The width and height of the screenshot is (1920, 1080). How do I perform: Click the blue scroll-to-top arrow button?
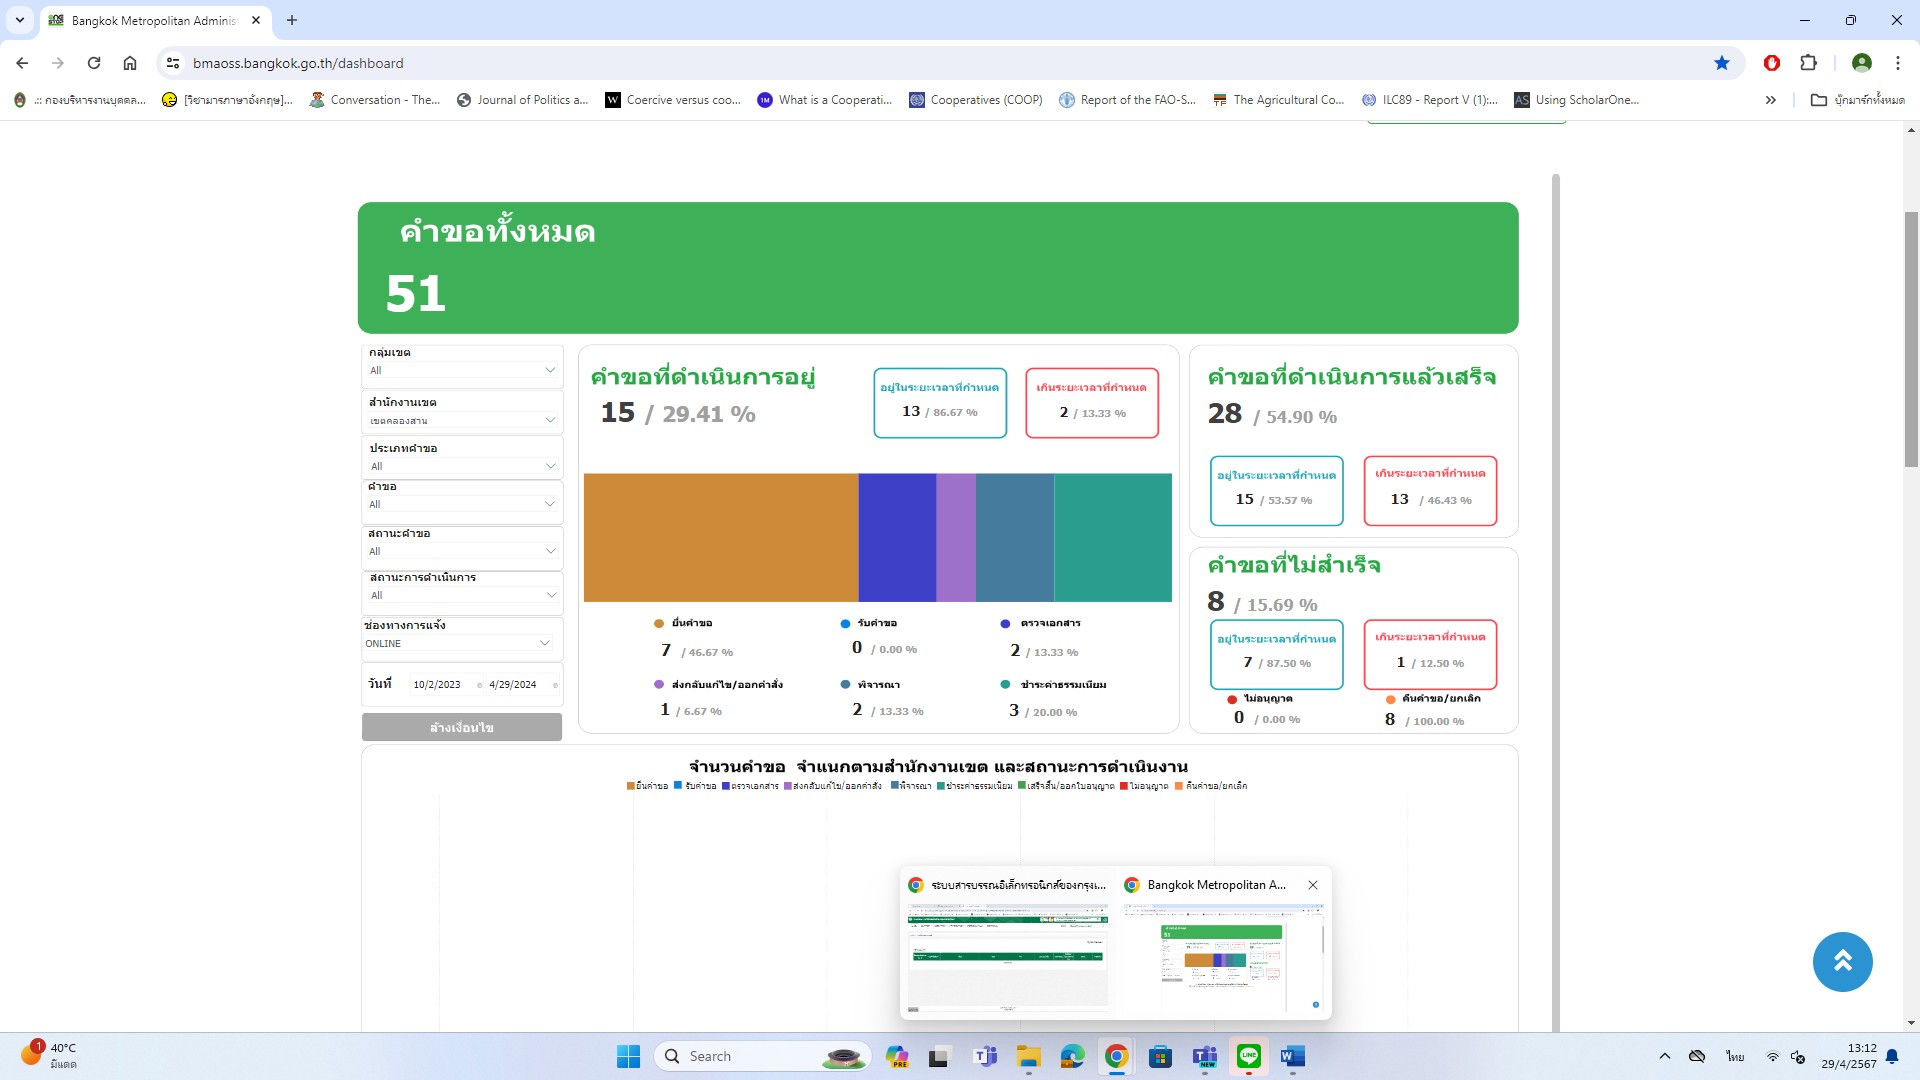click(1842, 961)
